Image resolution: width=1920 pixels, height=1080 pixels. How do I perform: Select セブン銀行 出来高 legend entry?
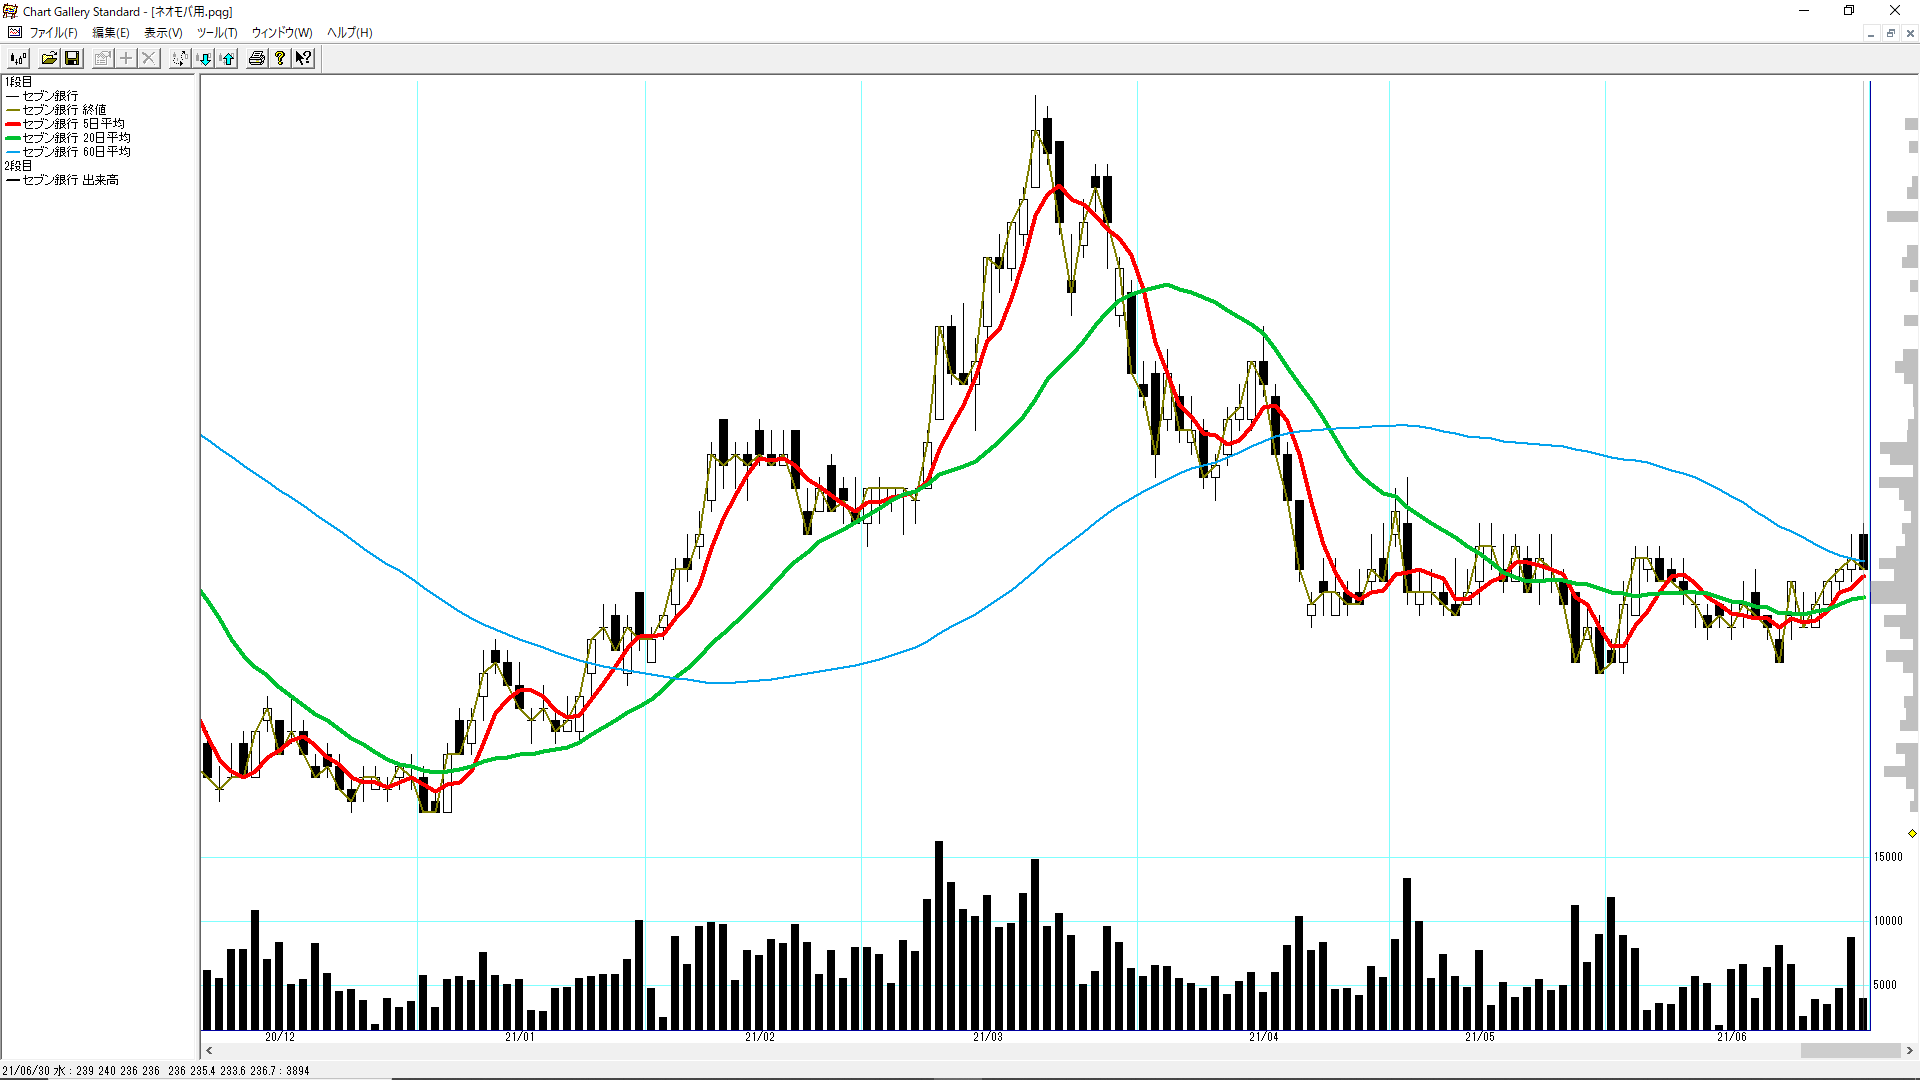pyautogui.click(x=70, y=180)
